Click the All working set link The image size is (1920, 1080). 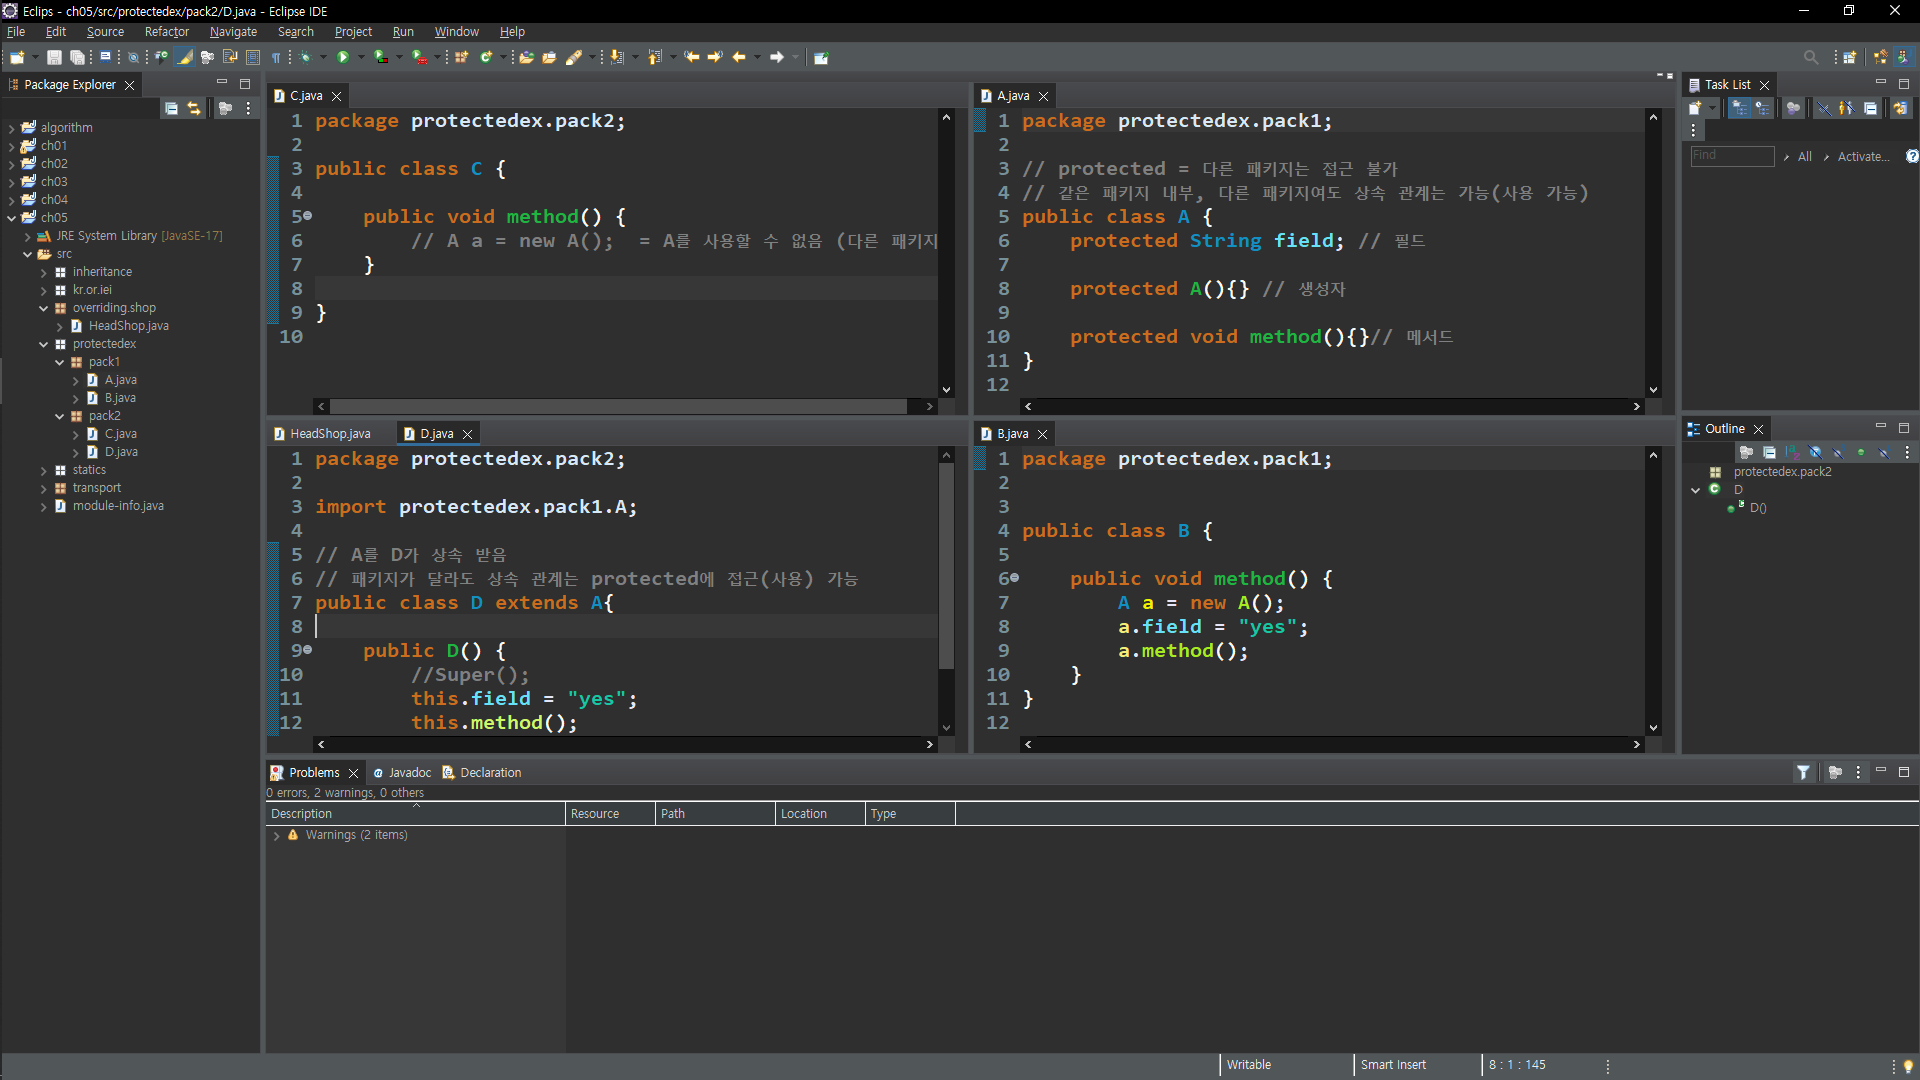(1804, 156)
